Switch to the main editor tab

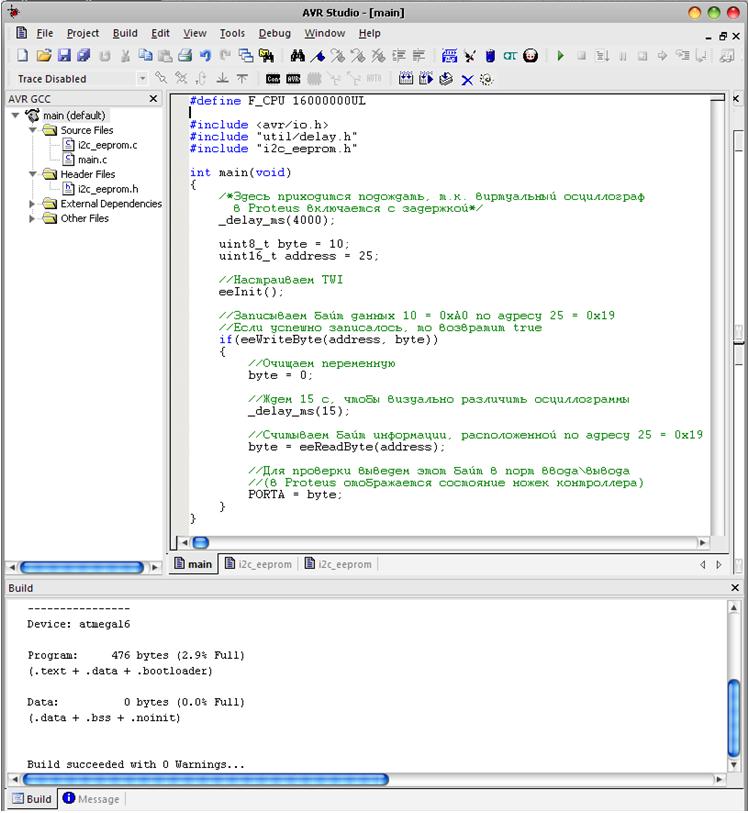pos(193,564)
